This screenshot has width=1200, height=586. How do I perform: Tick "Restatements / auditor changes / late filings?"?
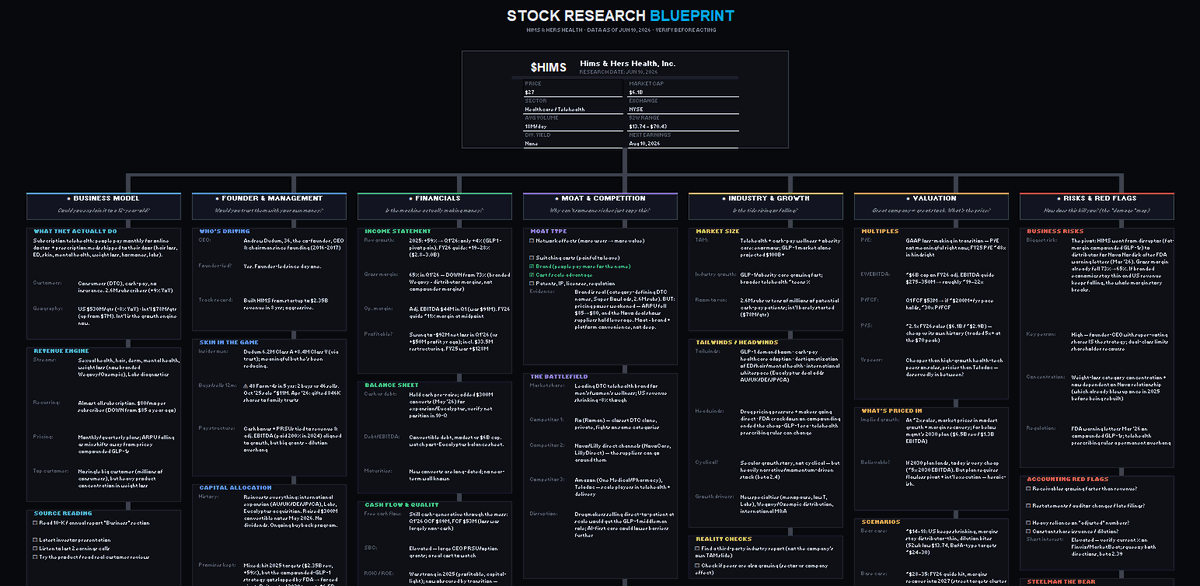pyautogui.click(x=1026, y=504)
